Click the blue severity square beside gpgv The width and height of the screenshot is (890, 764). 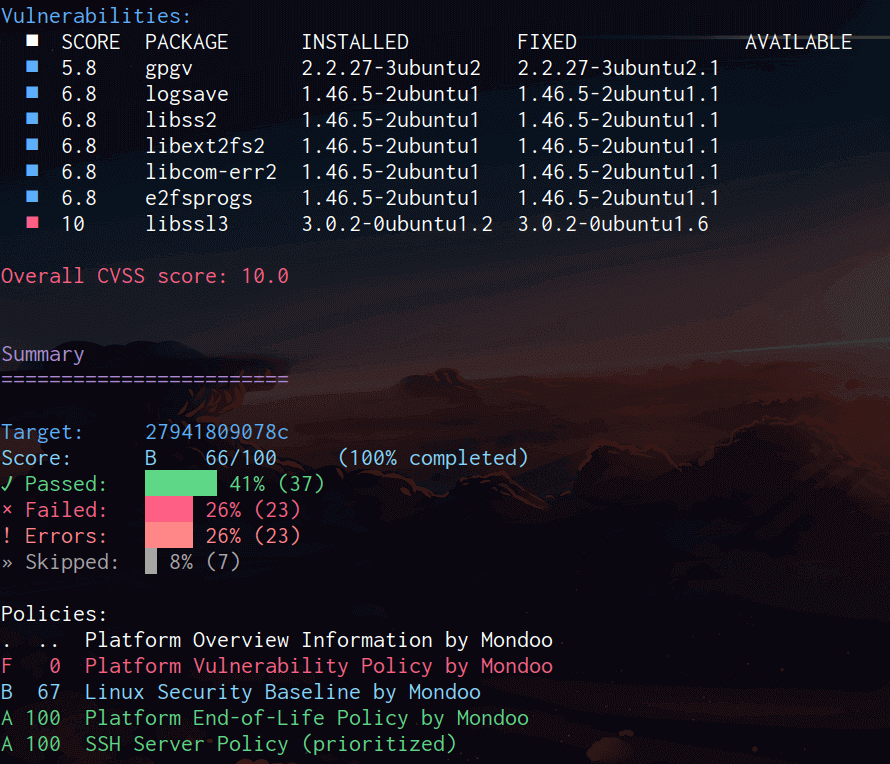point(33,68)
